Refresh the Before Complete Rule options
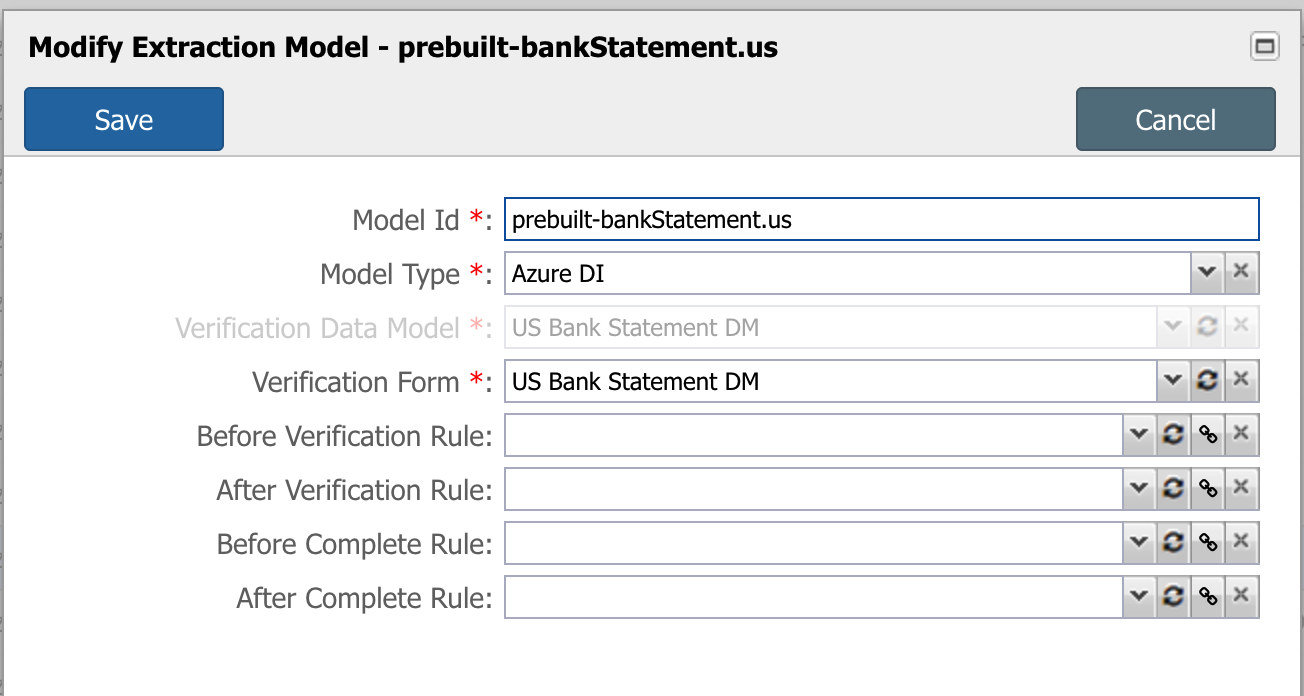The image size is (1304, 696). [1173, 543]
